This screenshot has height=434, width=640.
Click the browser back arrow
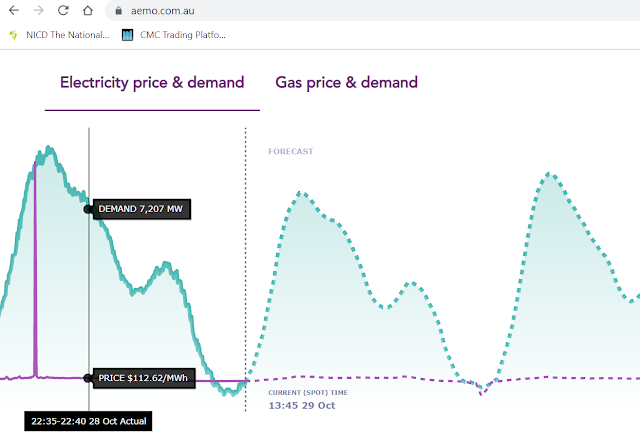point(13,11)
